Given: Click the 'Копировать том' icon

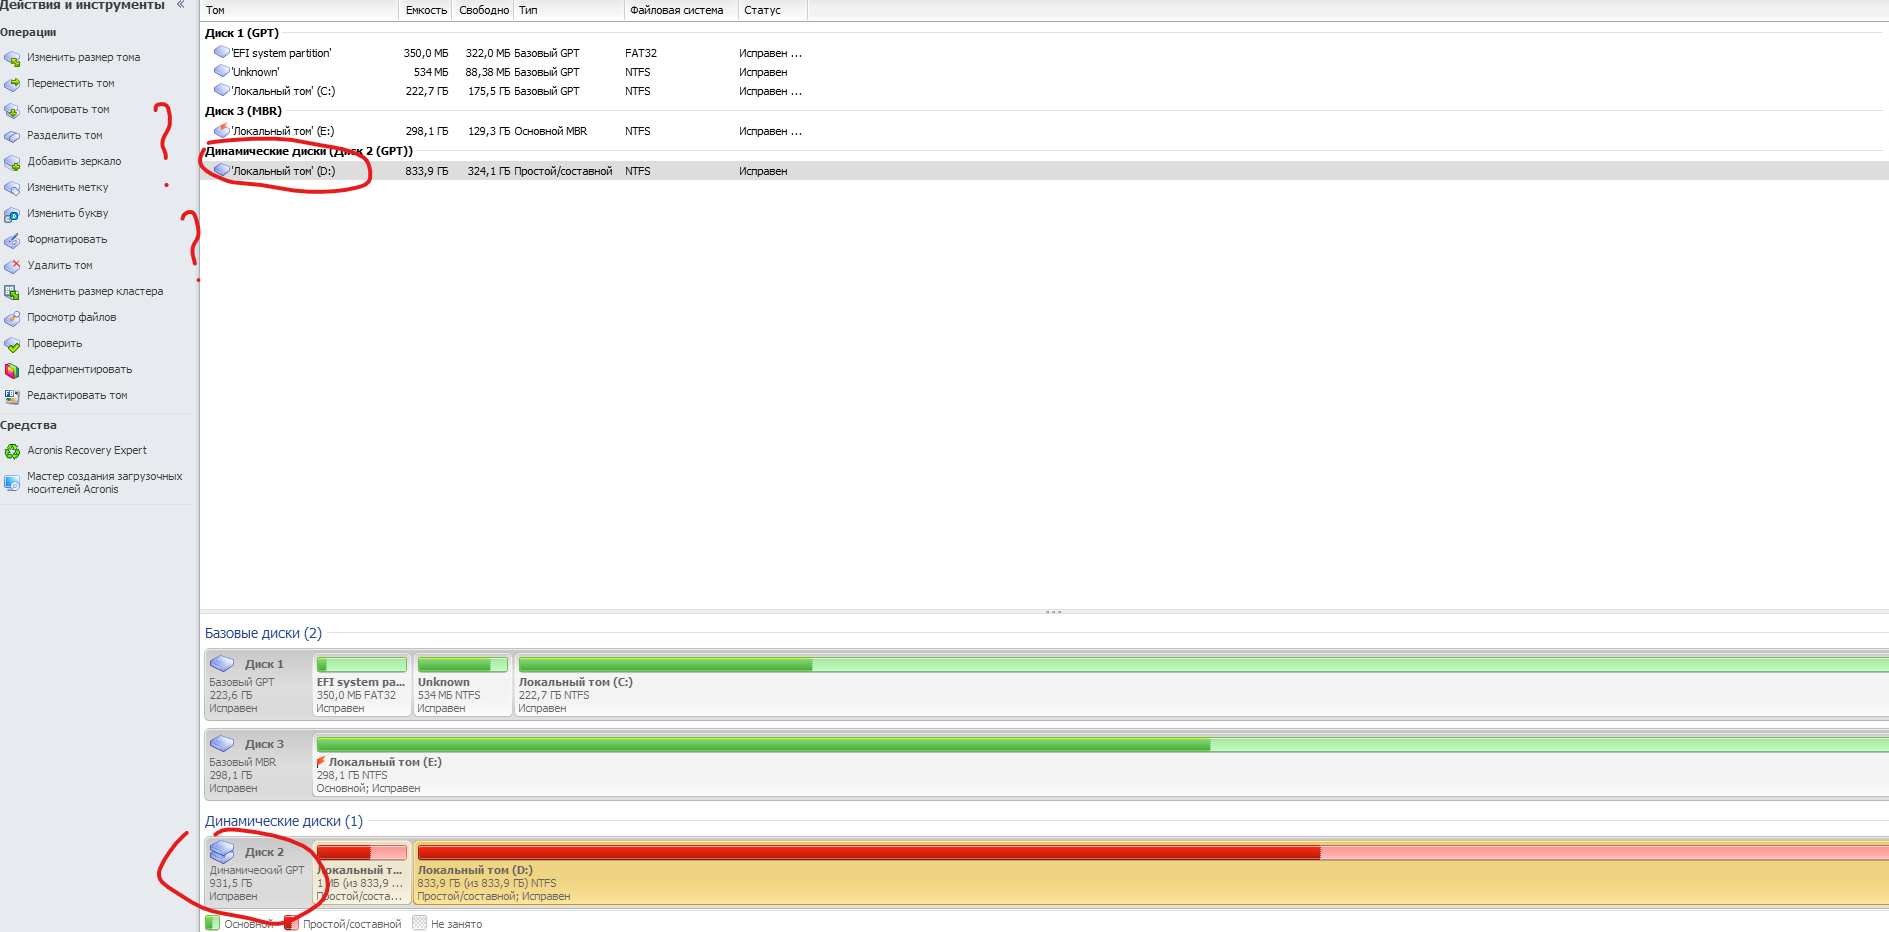Looking at the screenshot, I should tap(12, 110).
